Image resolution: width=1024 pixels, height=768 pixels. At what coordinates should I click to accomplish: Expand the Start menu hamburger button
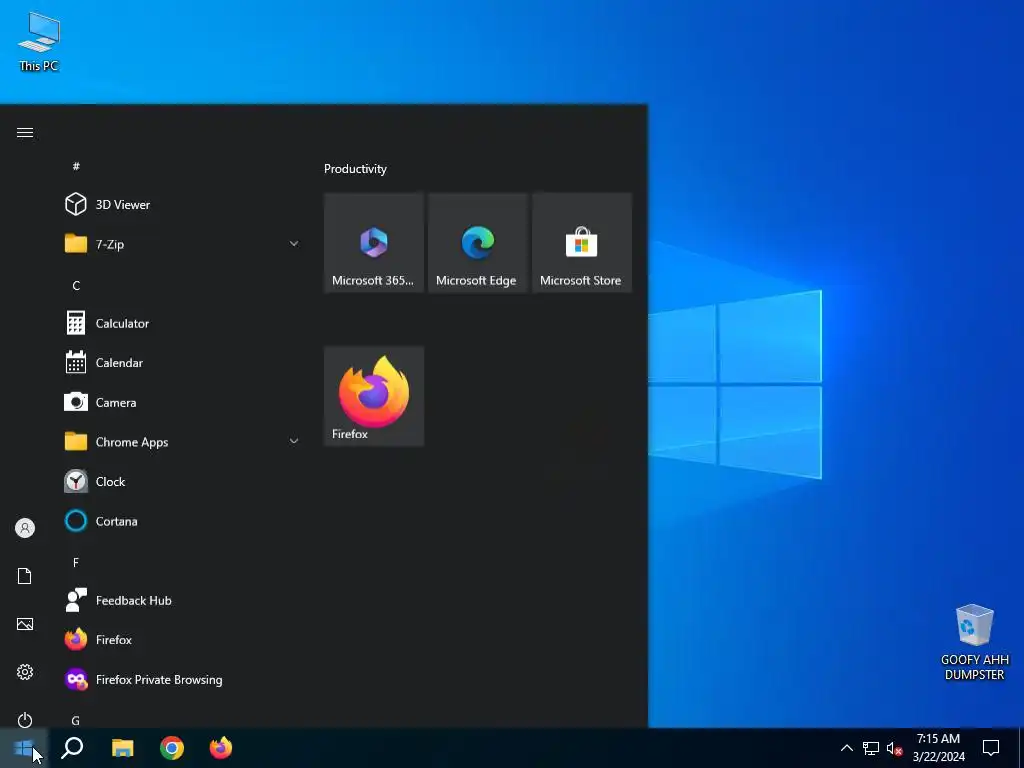(25, 133)
